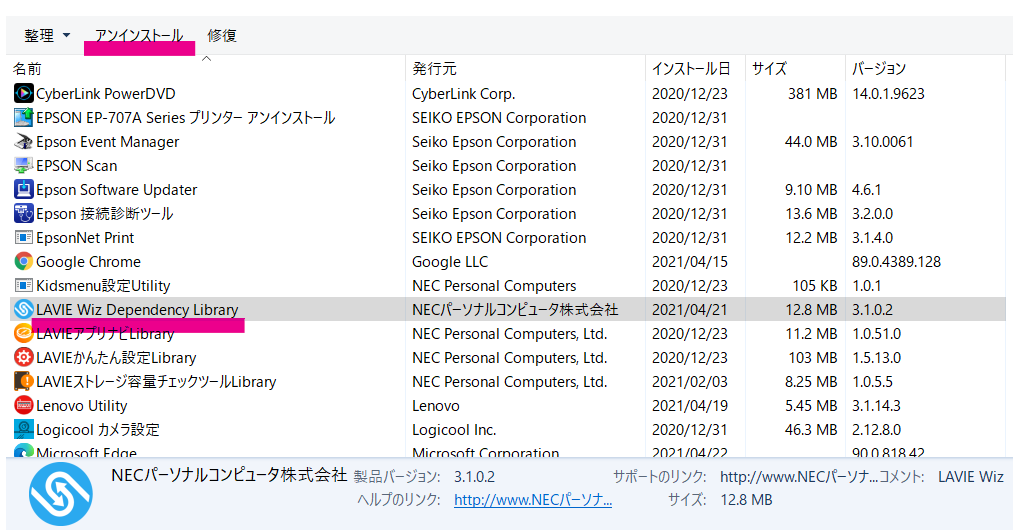Click the EPSON EP-707A printer uninstall icon

(x=23, y=118)
